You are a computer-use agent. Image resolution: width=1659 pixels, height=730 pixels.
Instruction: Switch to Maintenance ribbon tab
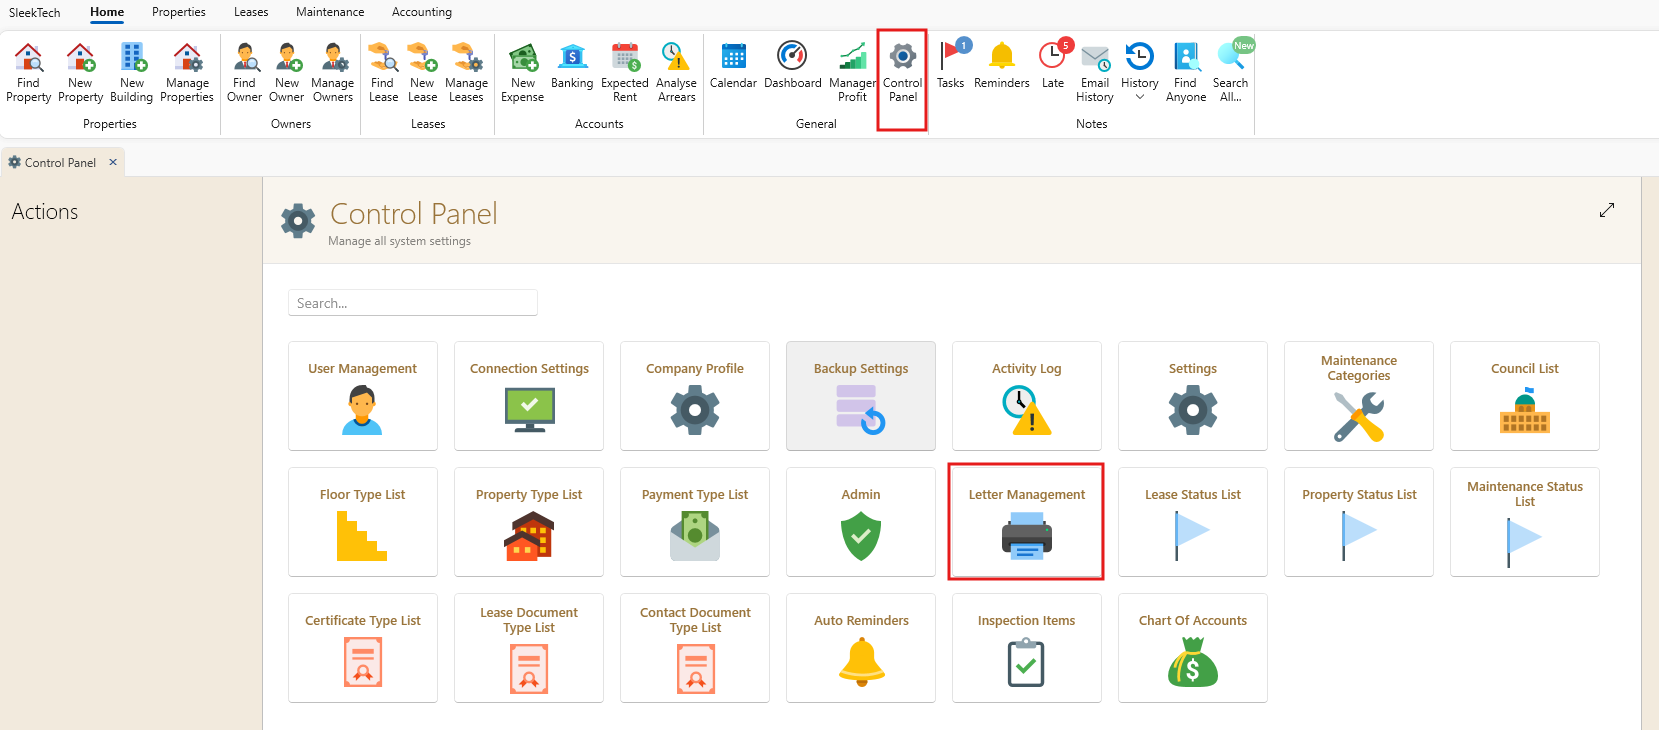click(x=330, y=12)
